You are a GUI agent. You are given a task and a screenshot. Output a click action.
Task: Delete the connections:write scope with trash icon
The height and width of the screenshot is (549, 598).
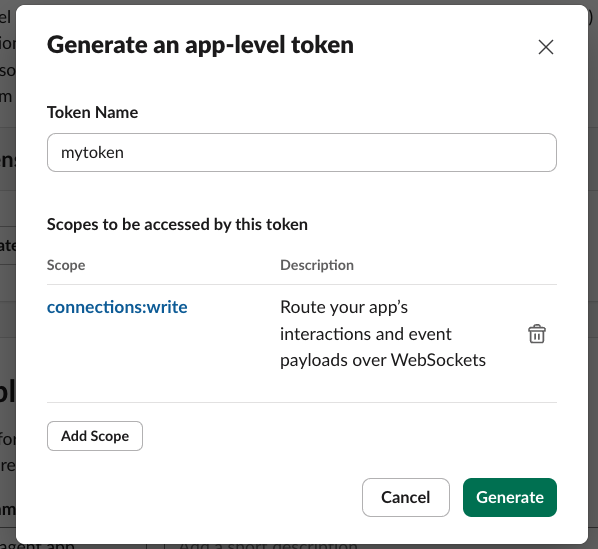[x=537, y=334]
